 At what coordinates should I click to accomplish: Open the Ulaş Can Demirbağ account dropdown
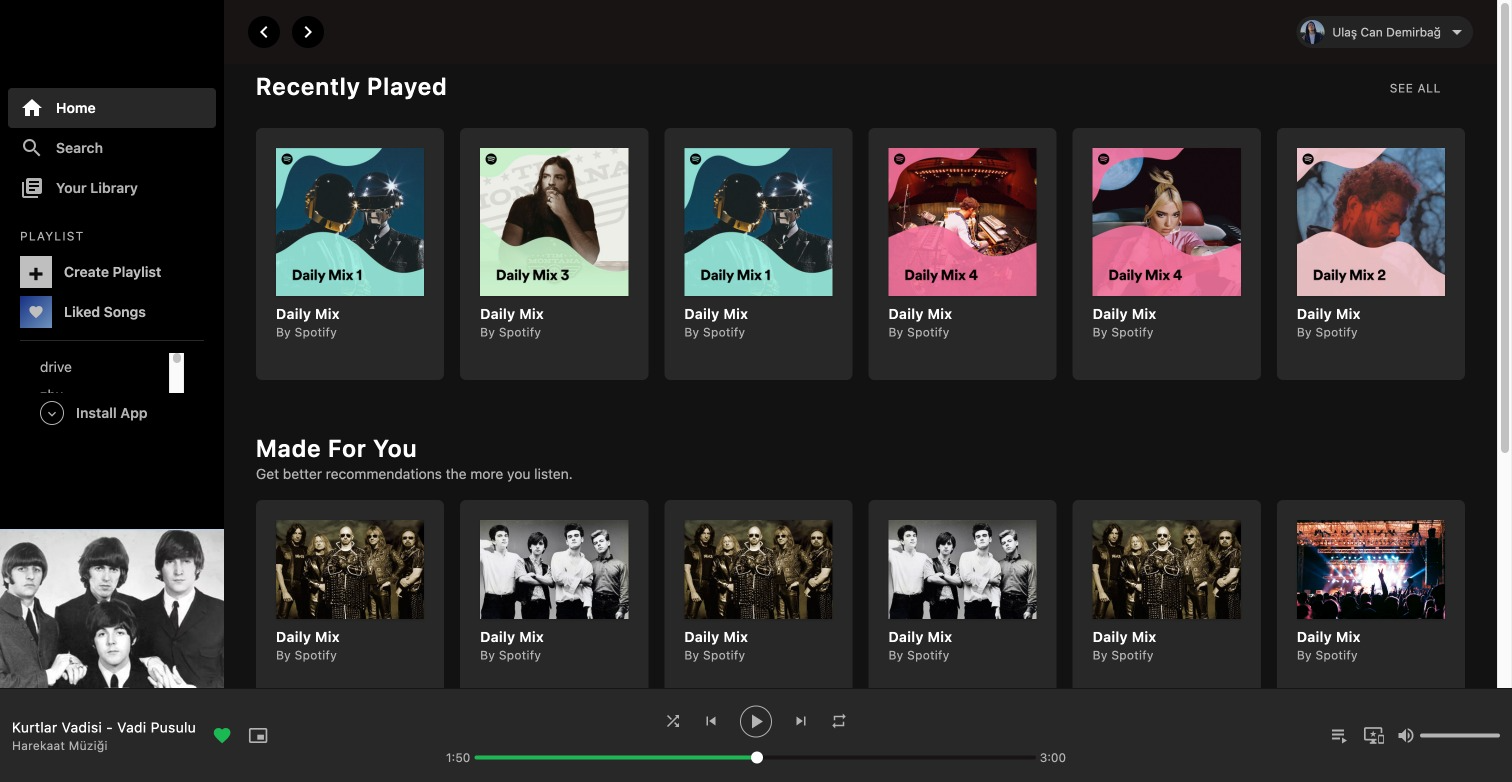1384,32
